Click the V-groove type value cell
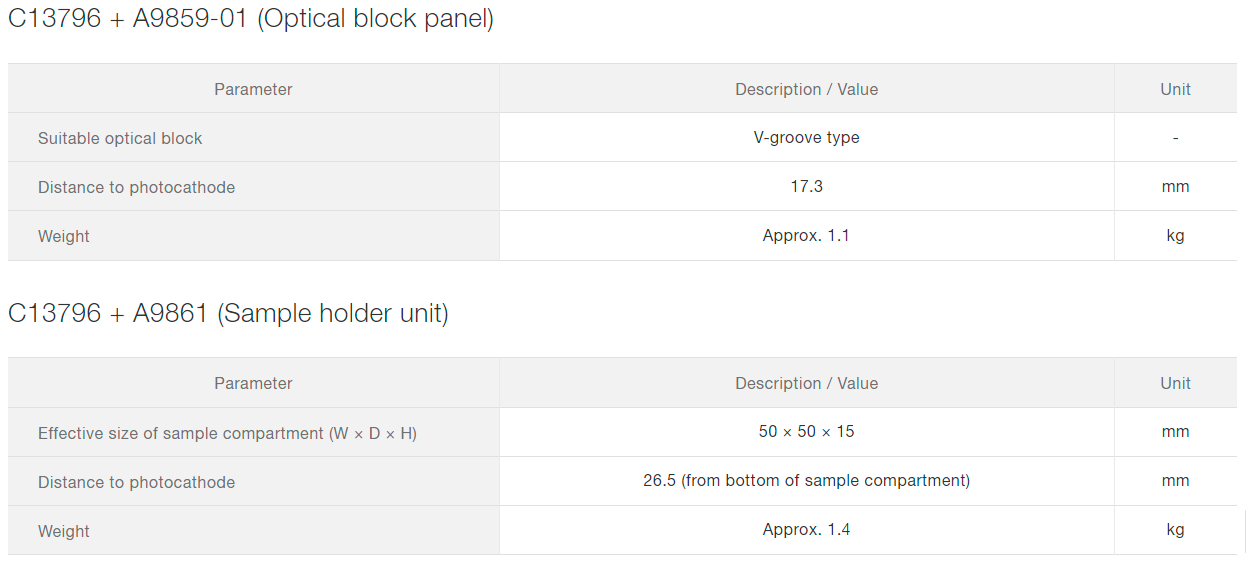Viewport: 1246px width, 564px height. 806,138
